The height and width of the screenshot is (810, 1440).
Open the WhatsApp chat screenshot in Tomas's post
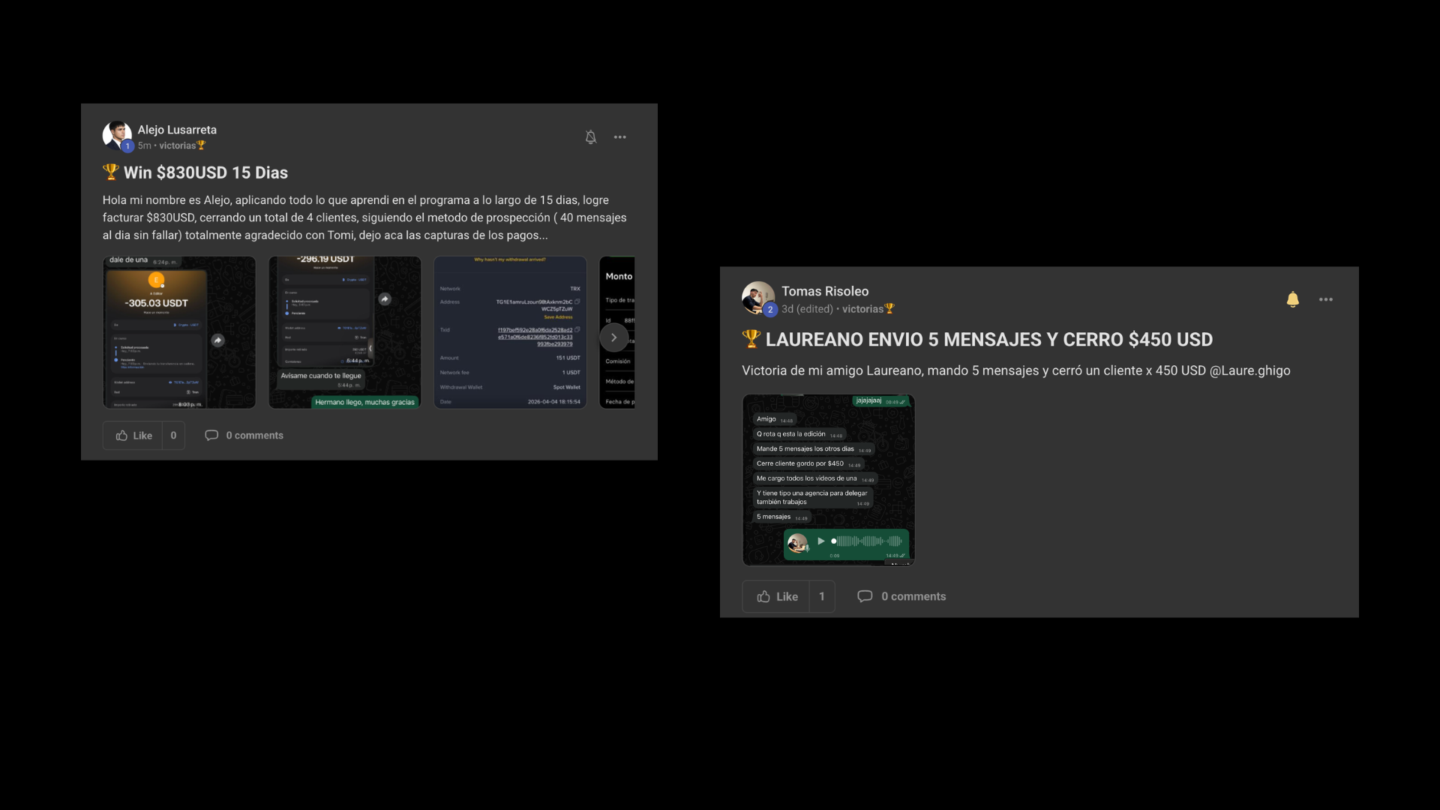click(828, 480)
